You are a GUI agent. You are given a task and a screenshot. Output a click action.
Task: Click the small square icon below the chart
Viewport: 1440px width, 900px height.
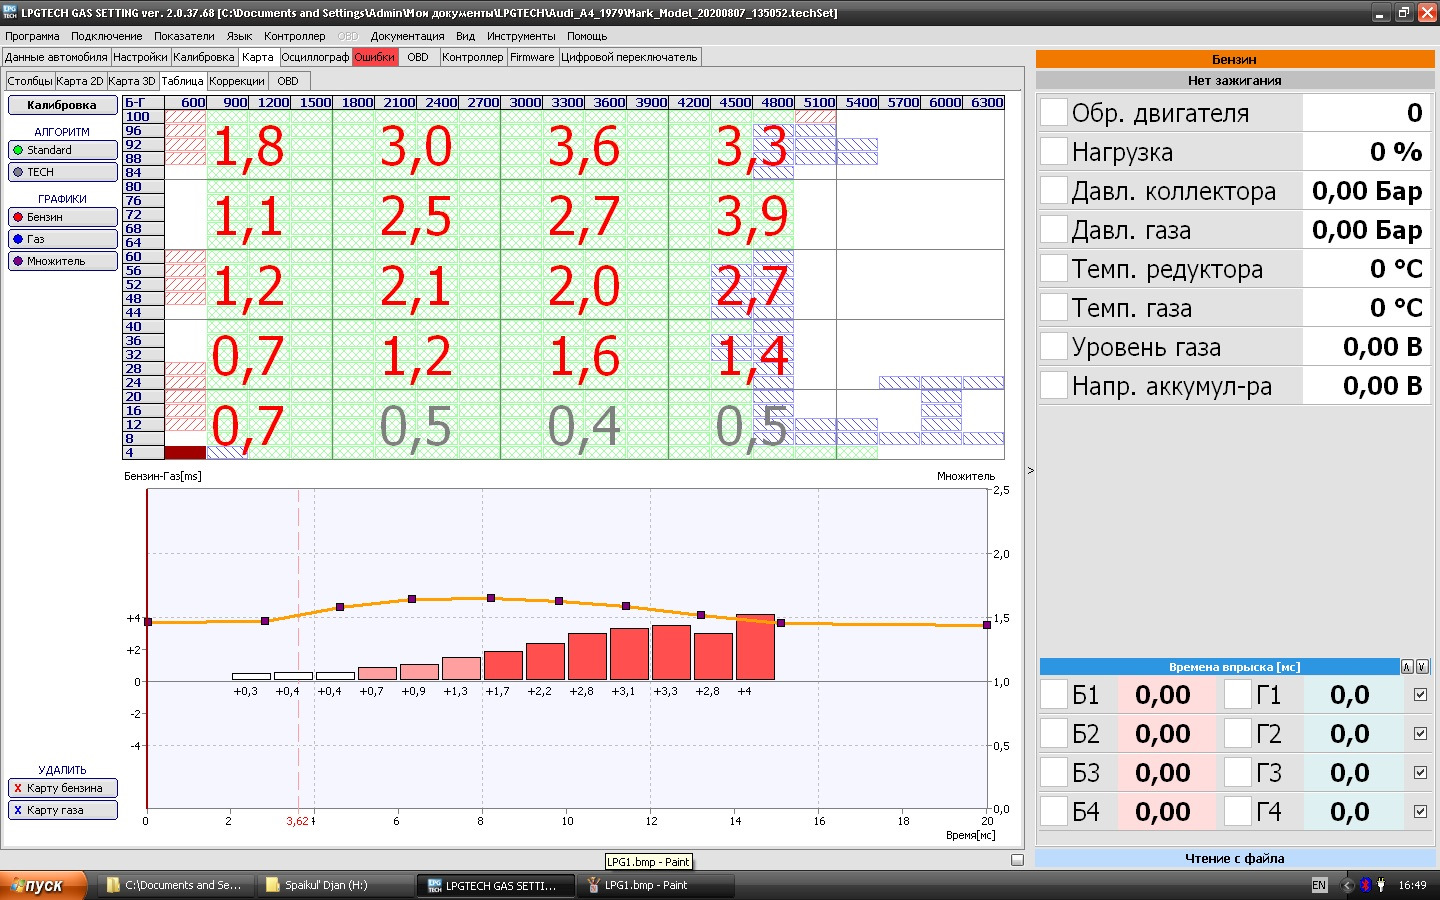[x=1017, y=860]
